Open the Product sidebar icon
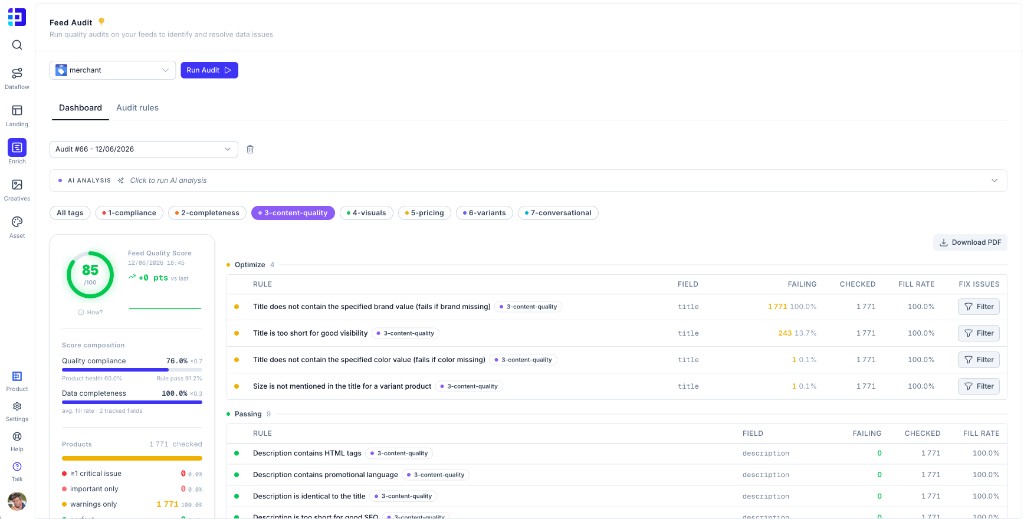1024x519 pixels. [x=17, y=376]
